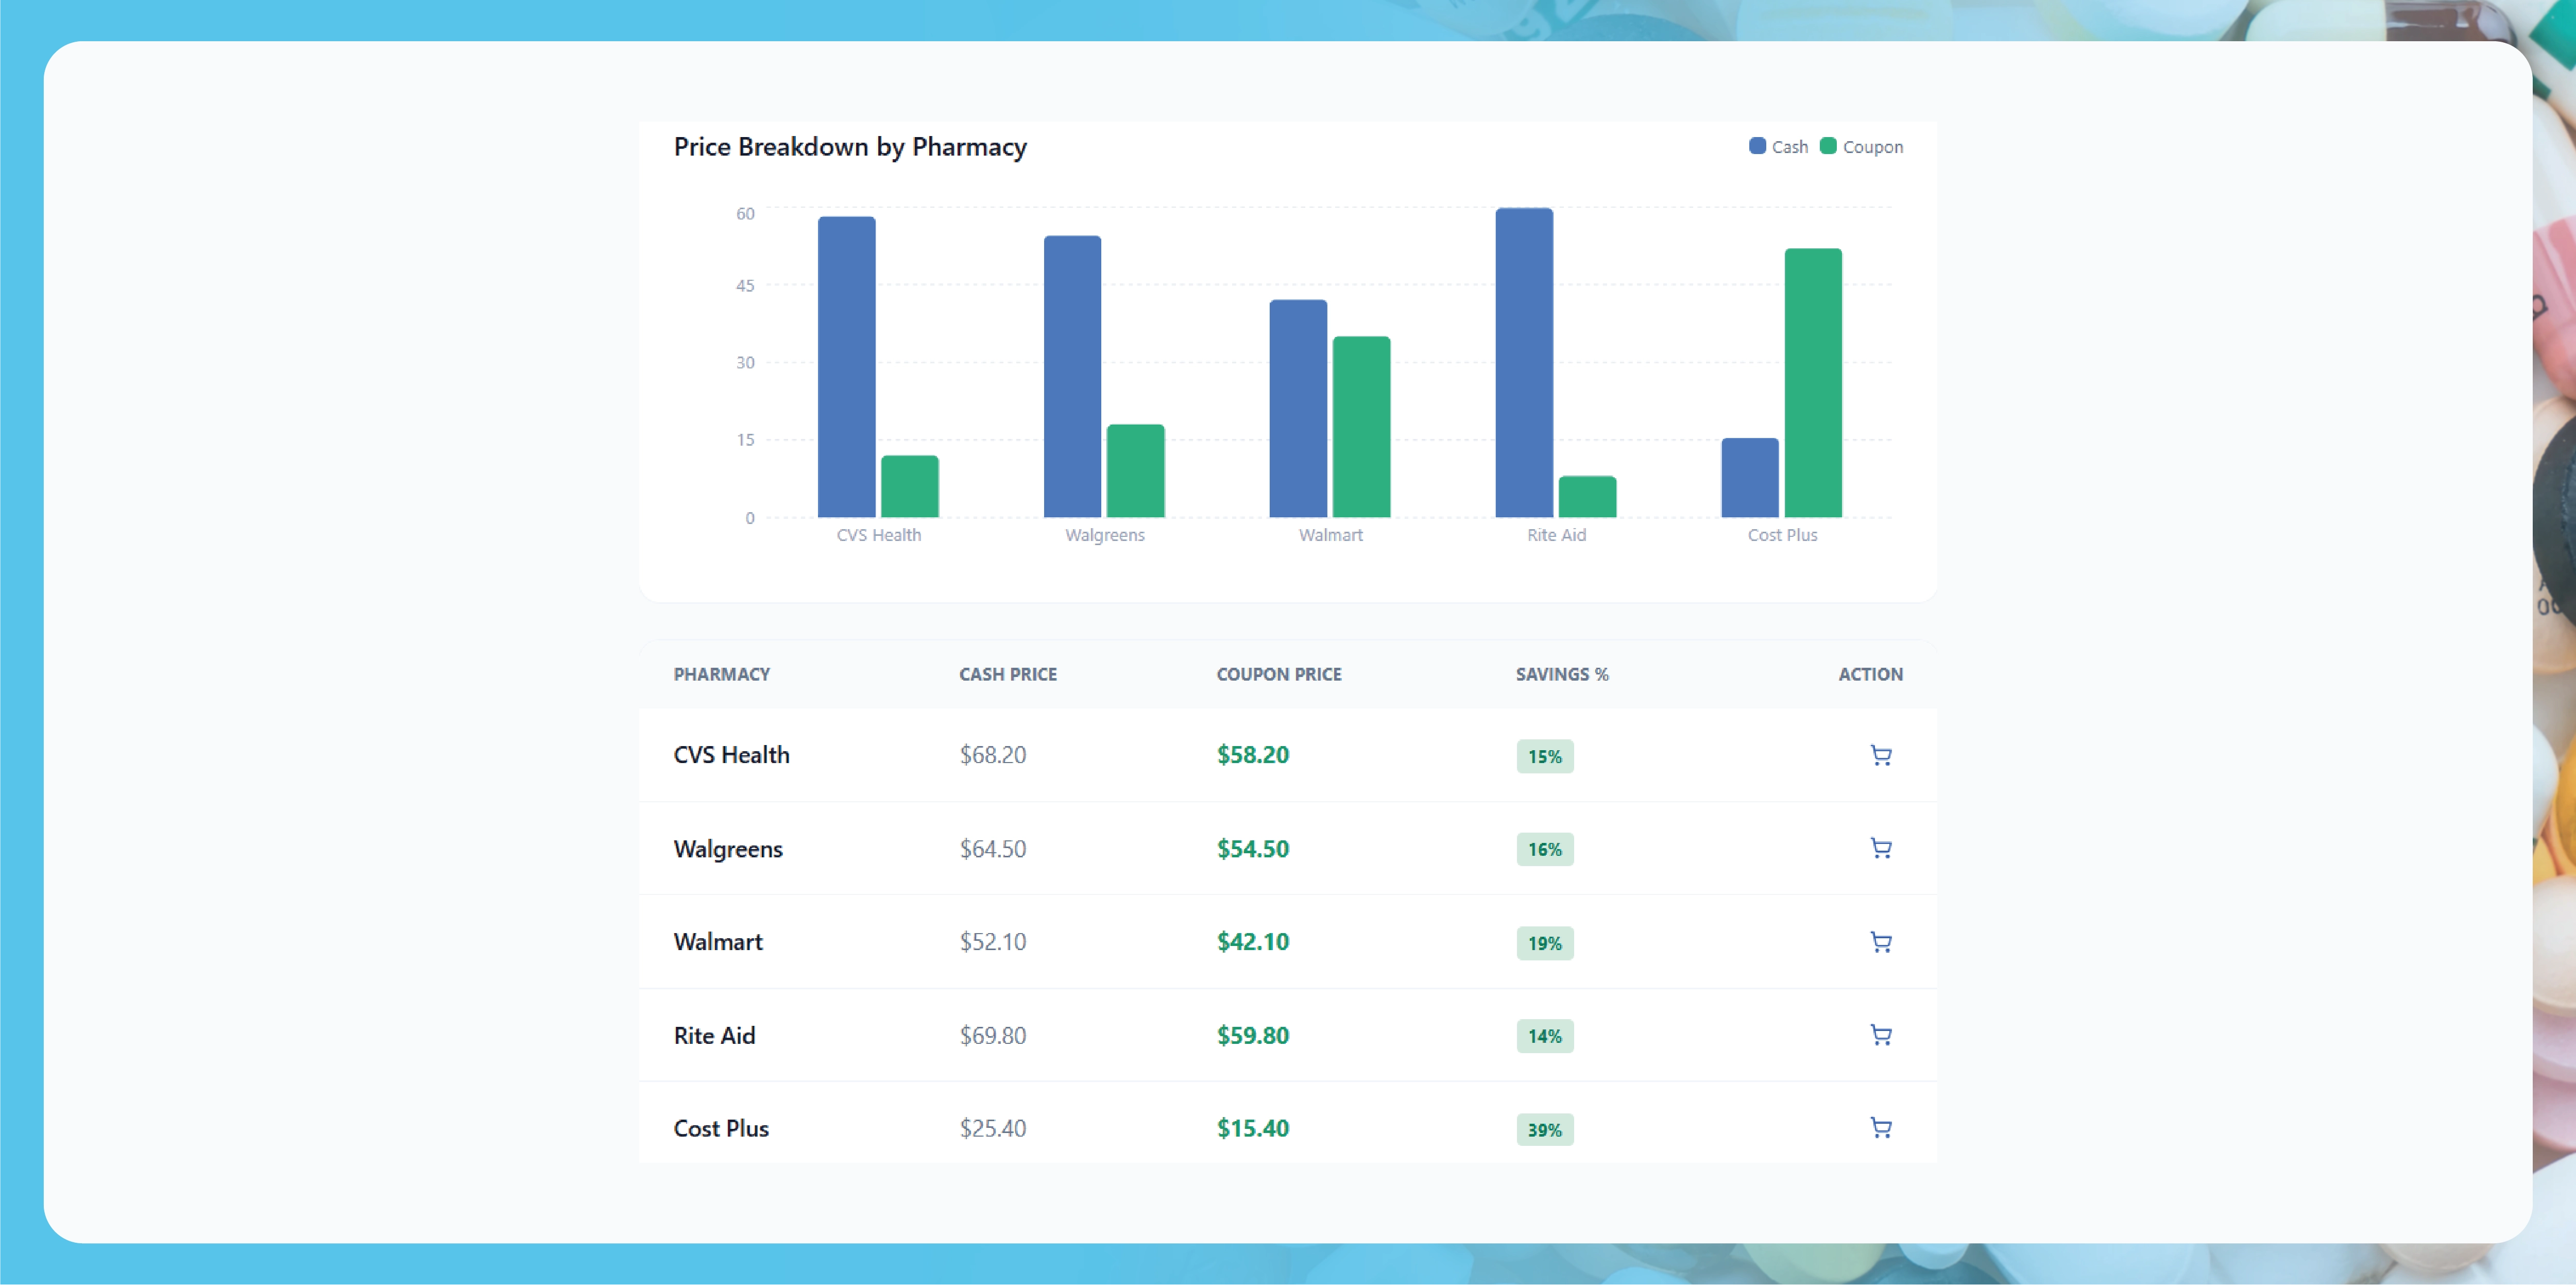Sort by the Savings % column header
The height and width of the screenshot is (1285, 2576).
click(x=1560, y=674)
